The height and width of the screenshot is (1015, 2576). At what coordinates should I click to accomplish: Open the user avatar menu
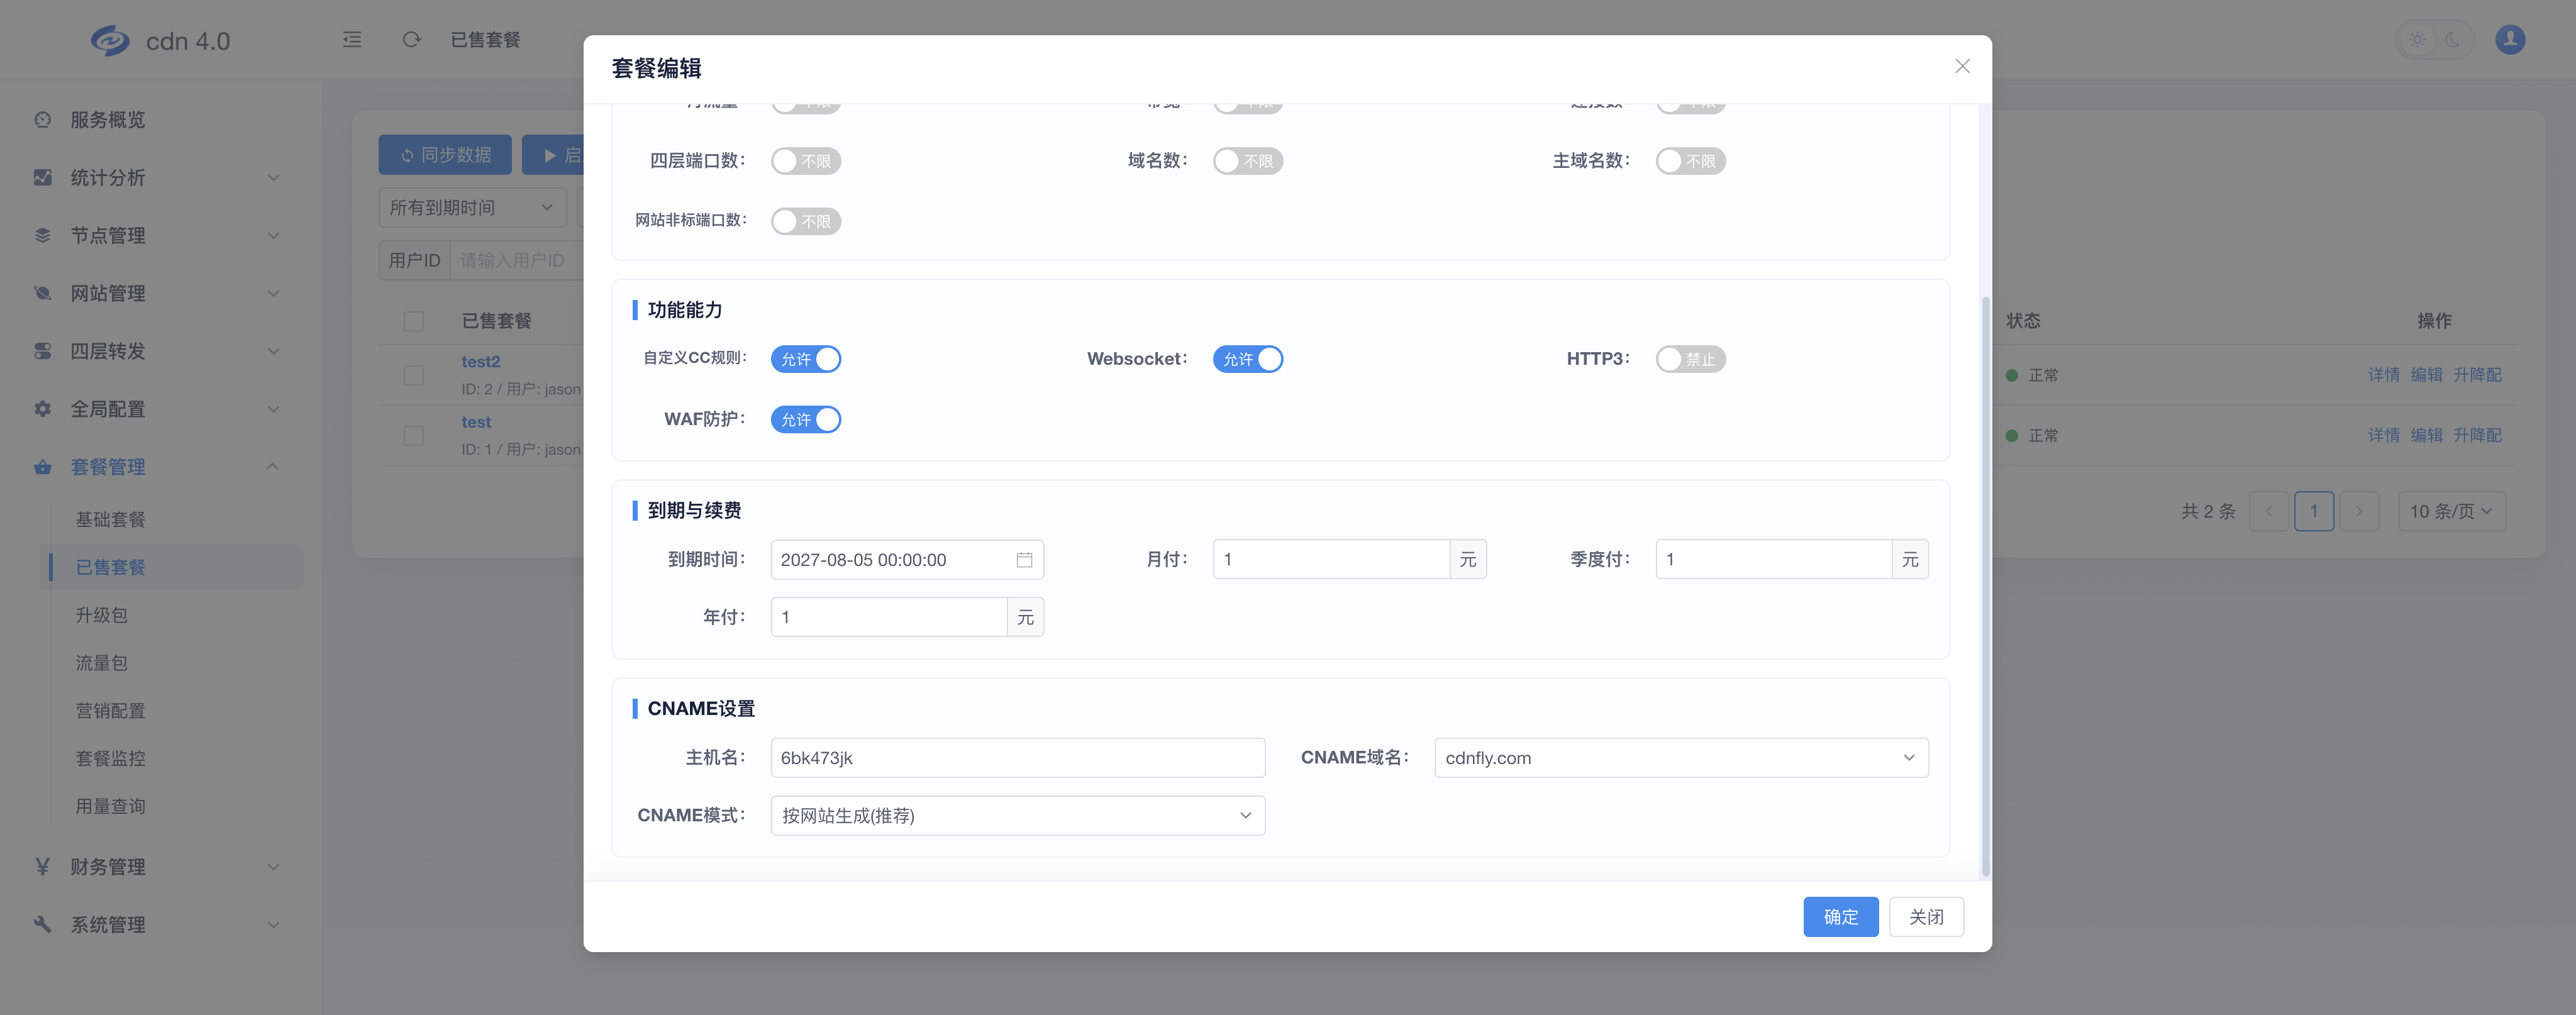coord(2510,40)
